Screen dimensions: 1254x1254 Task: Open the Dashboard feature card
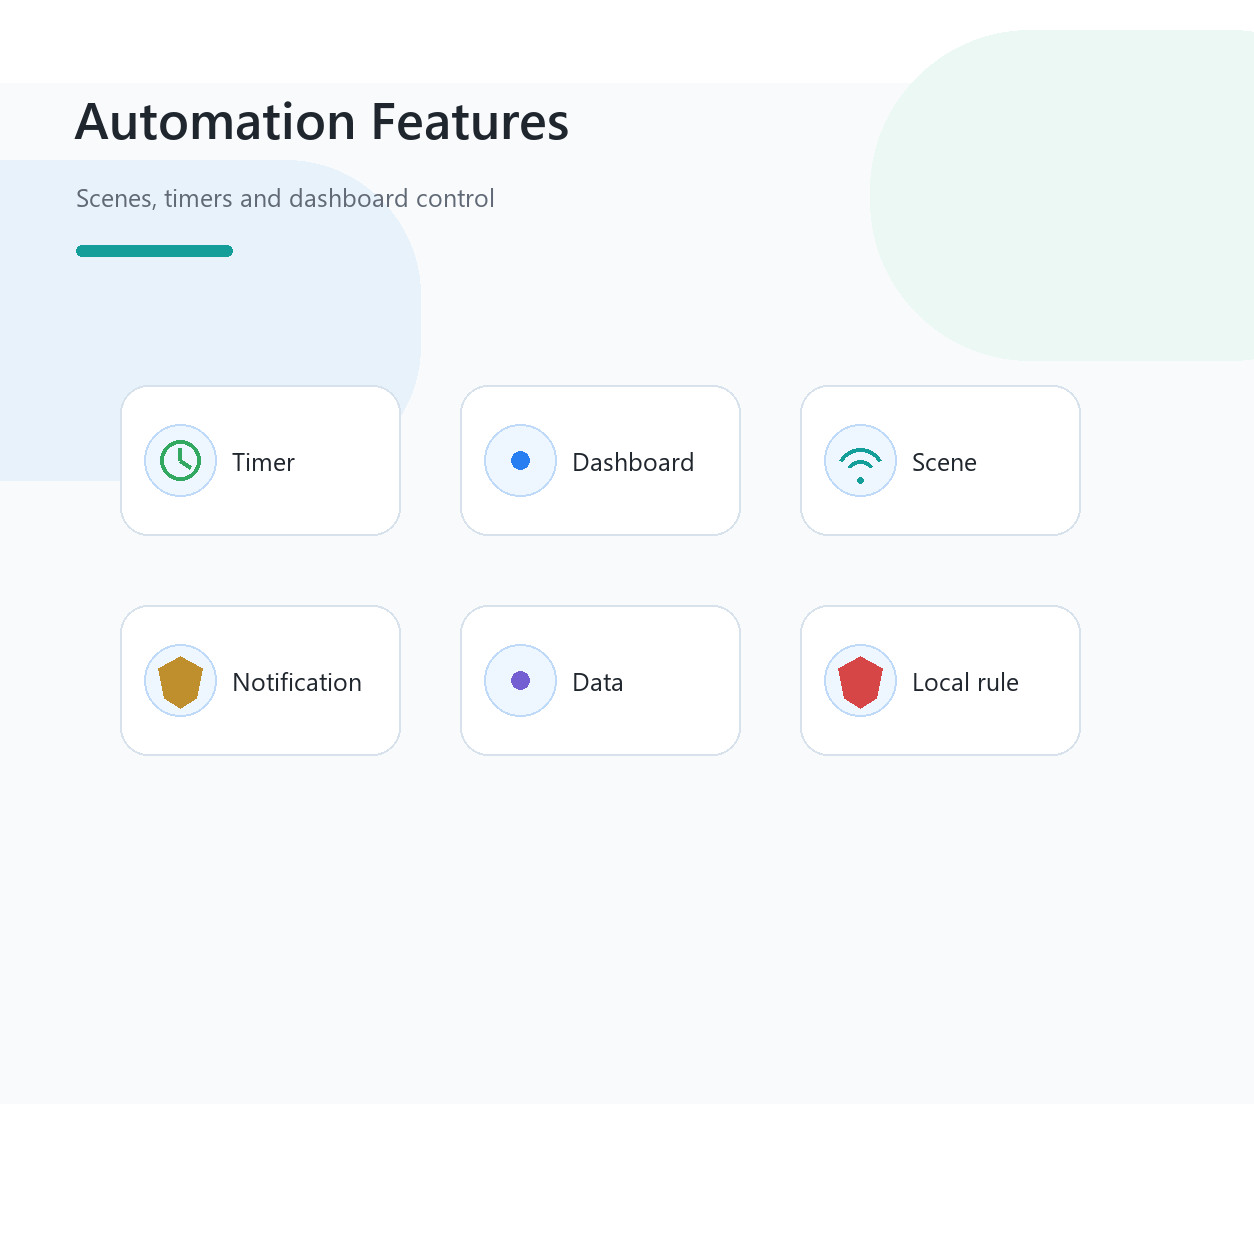(600, 461)
